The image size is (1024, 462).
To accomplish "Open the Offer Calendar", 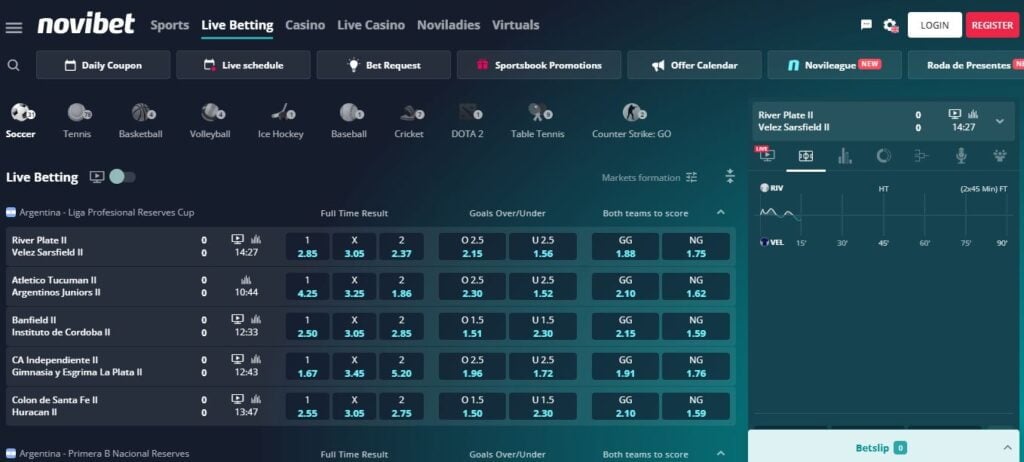I will pyautogui.click(x=694, y=65).
